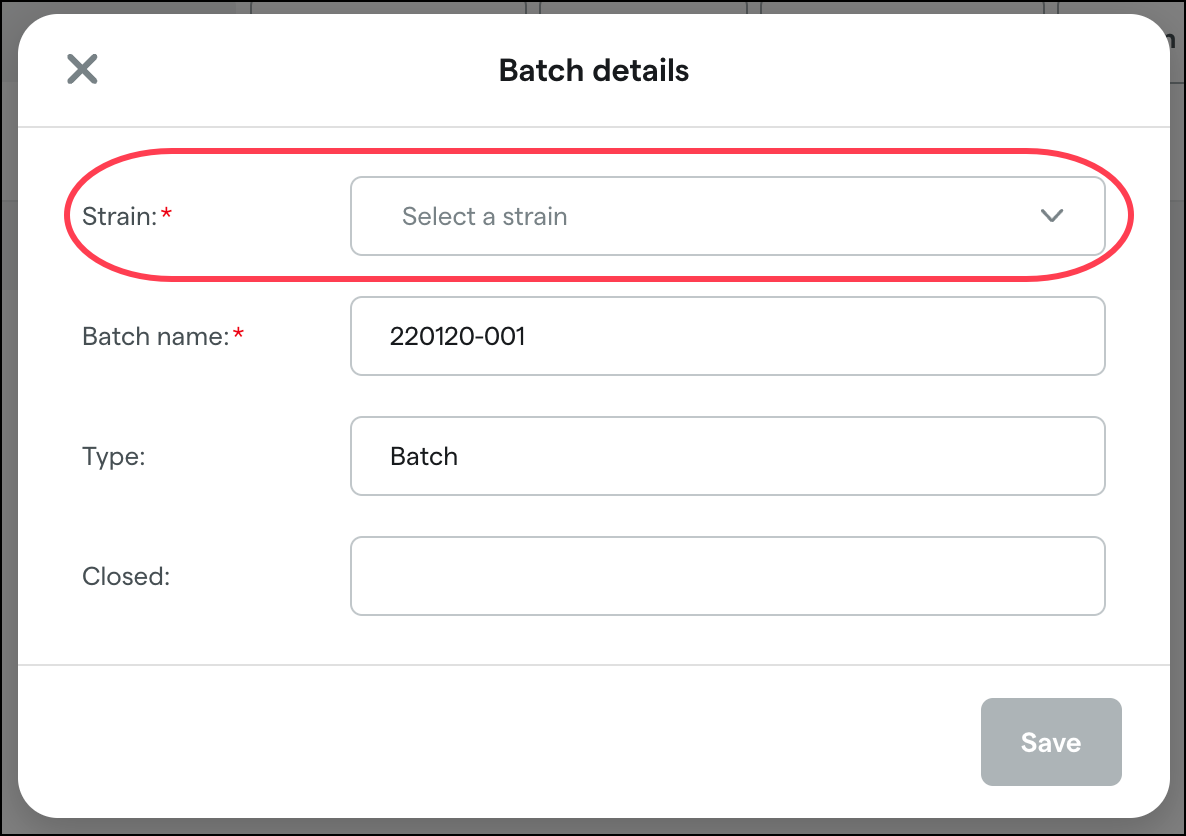Viewport: 1186px width, 836px height.
Task: Click the Batch details dialog title
Action: (592, 70)
